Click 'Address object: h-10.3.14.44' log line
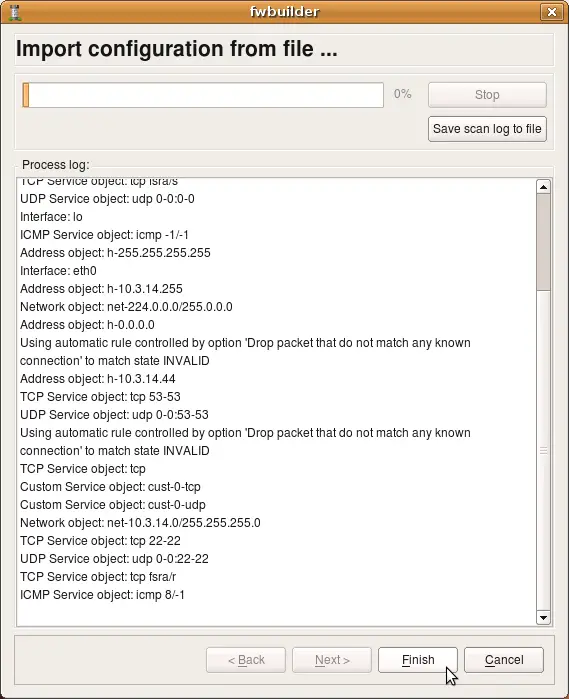The width and height of the screenshot is (569, 699). 98,378
